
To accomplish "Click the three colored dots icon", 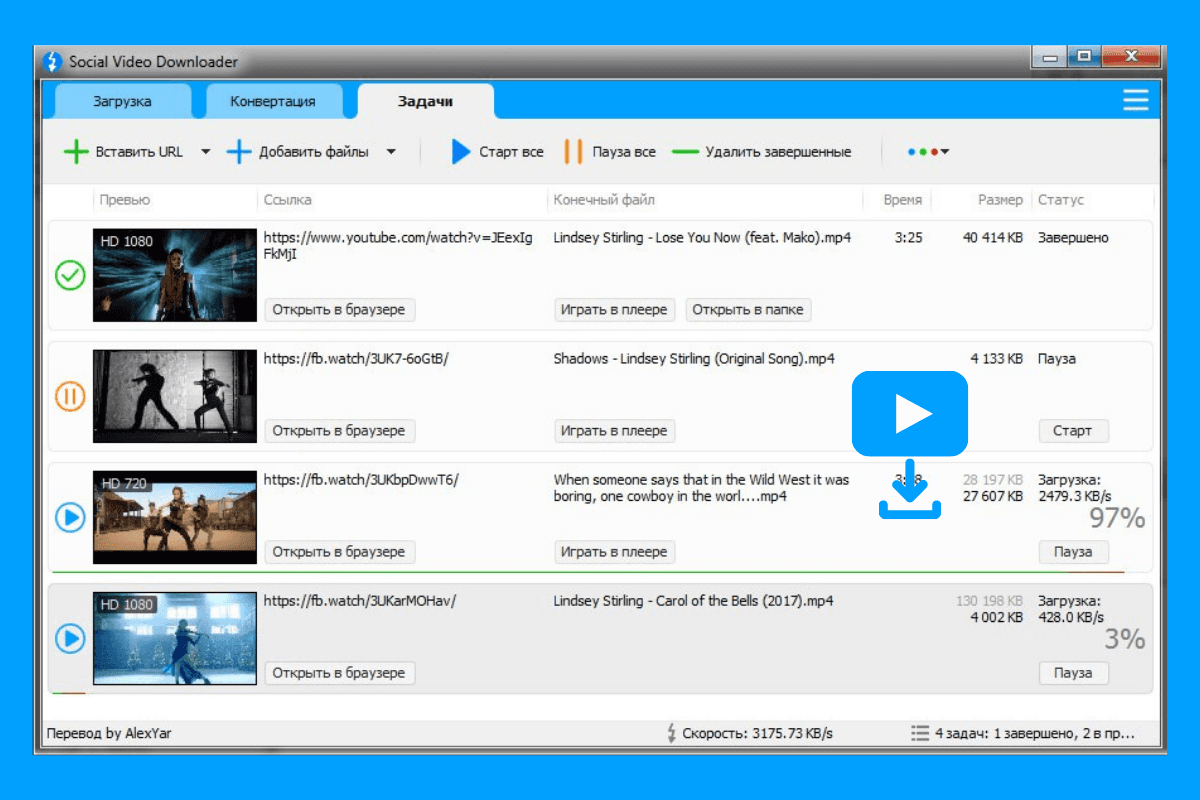I will pos(922,152).
